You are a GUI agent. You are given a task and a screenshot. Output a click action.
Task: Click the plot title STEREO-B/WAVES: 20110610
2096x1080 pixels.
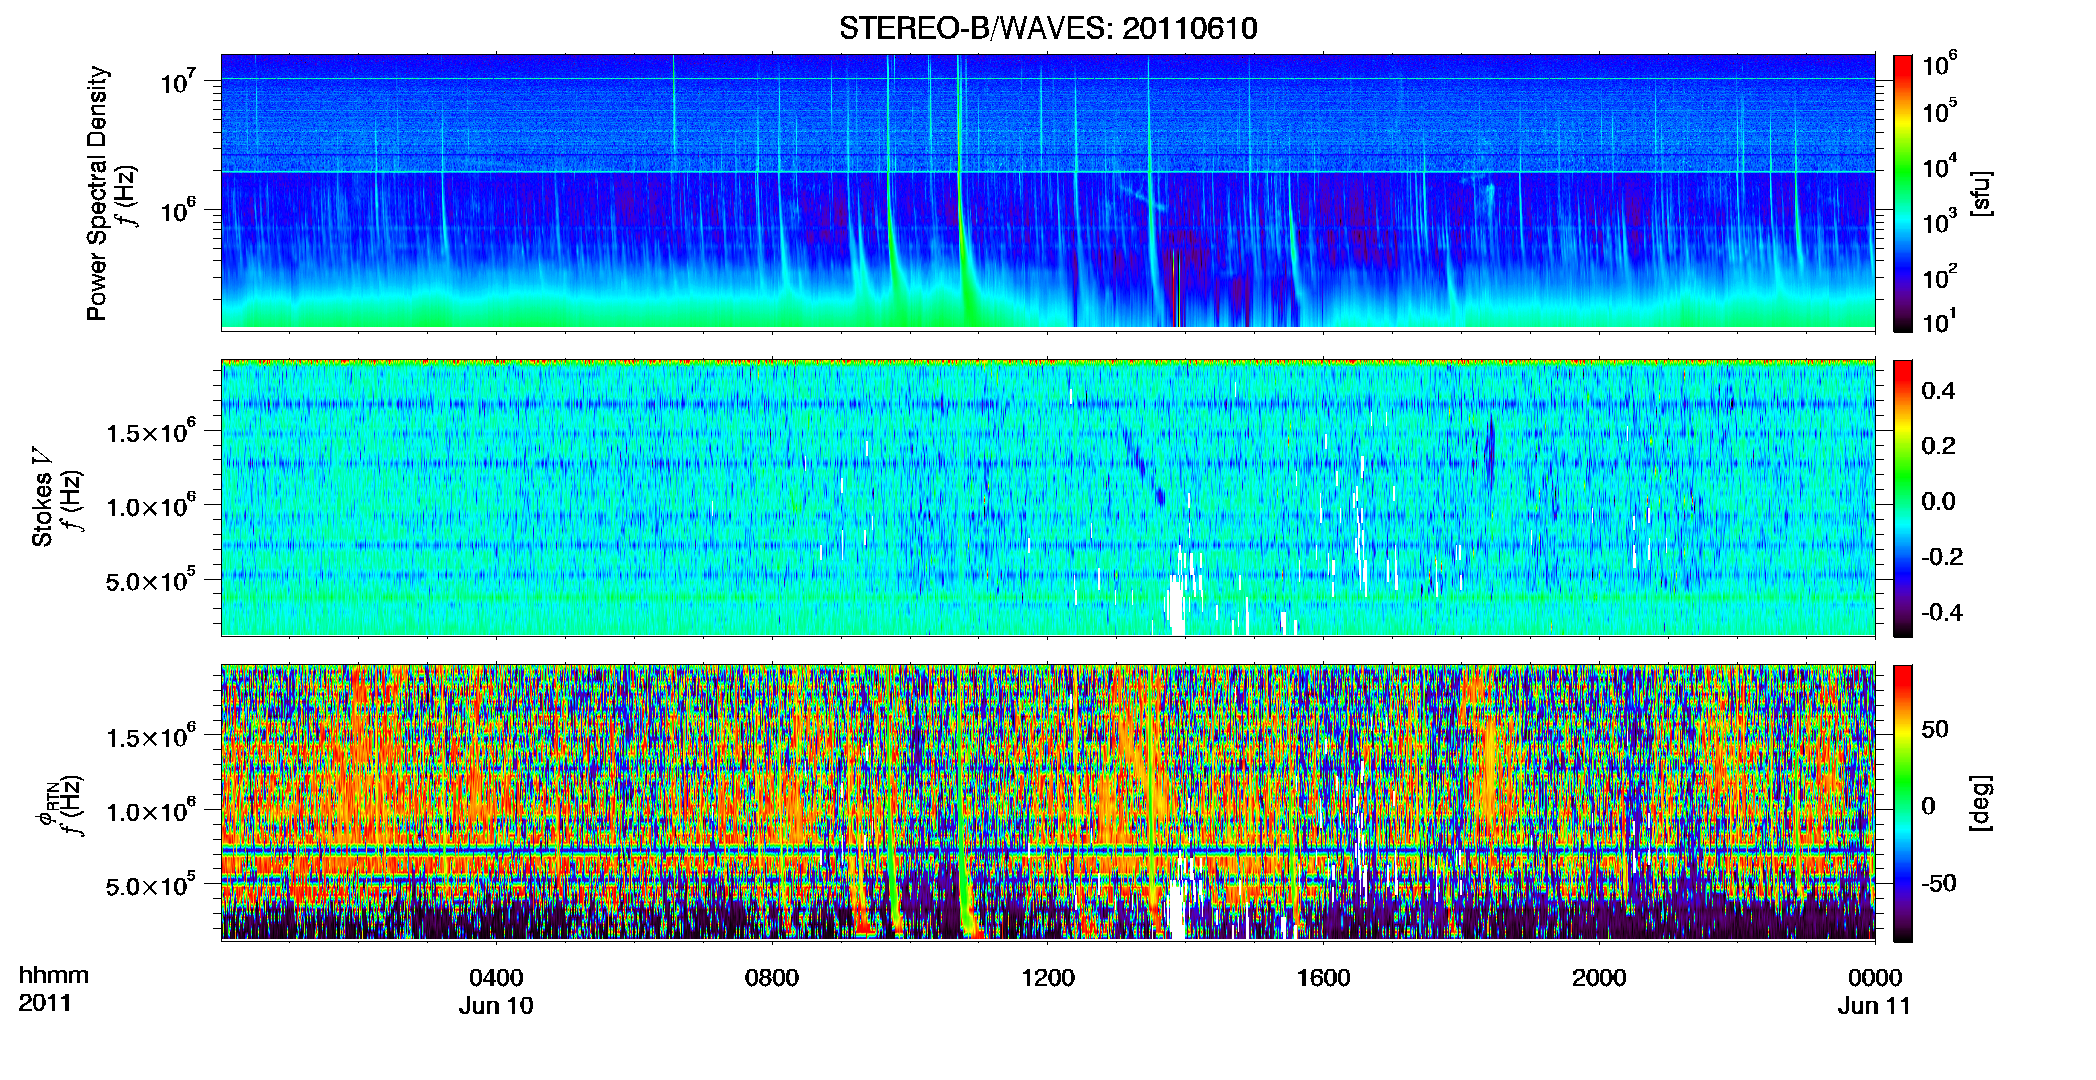click(1048, 28)
